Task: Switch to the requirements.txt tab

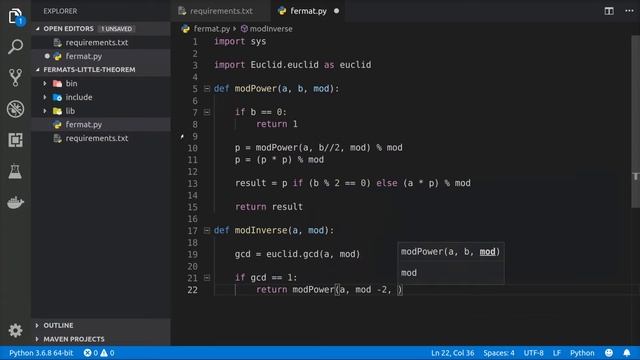Action: click(x=220, y=11)
